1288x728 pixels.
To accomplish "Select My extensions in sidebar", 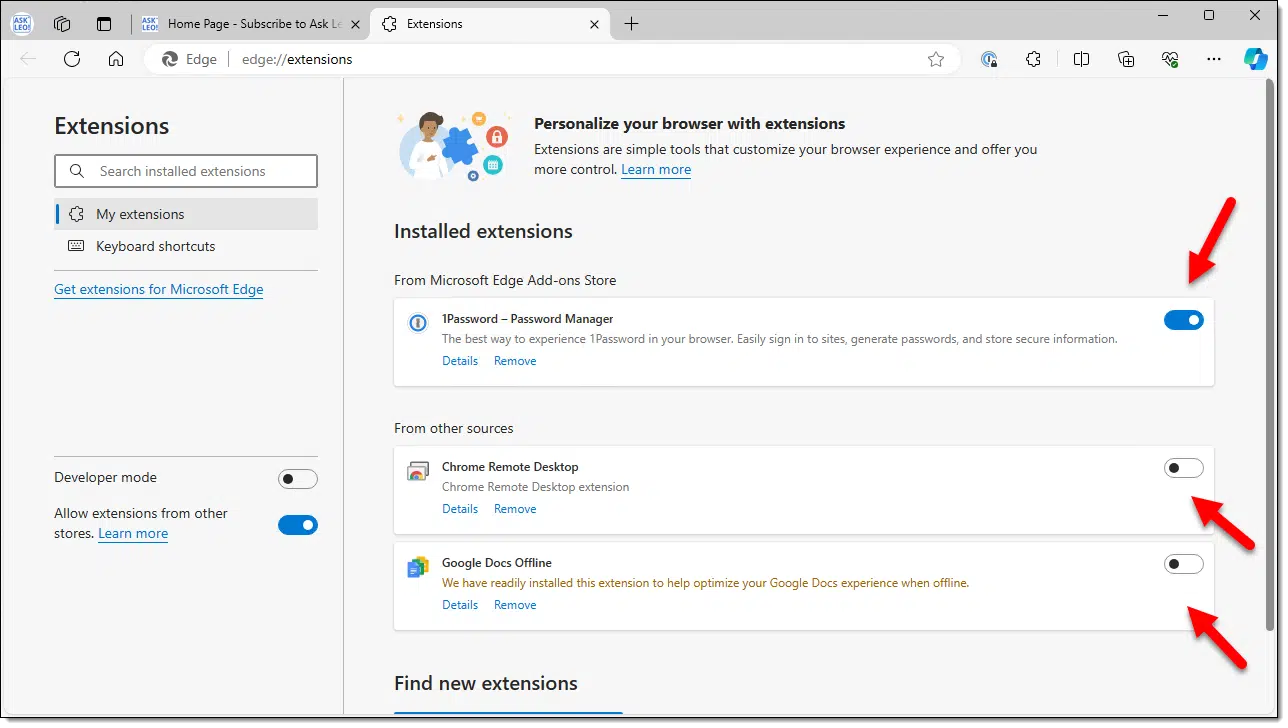I will coord(186,214).
